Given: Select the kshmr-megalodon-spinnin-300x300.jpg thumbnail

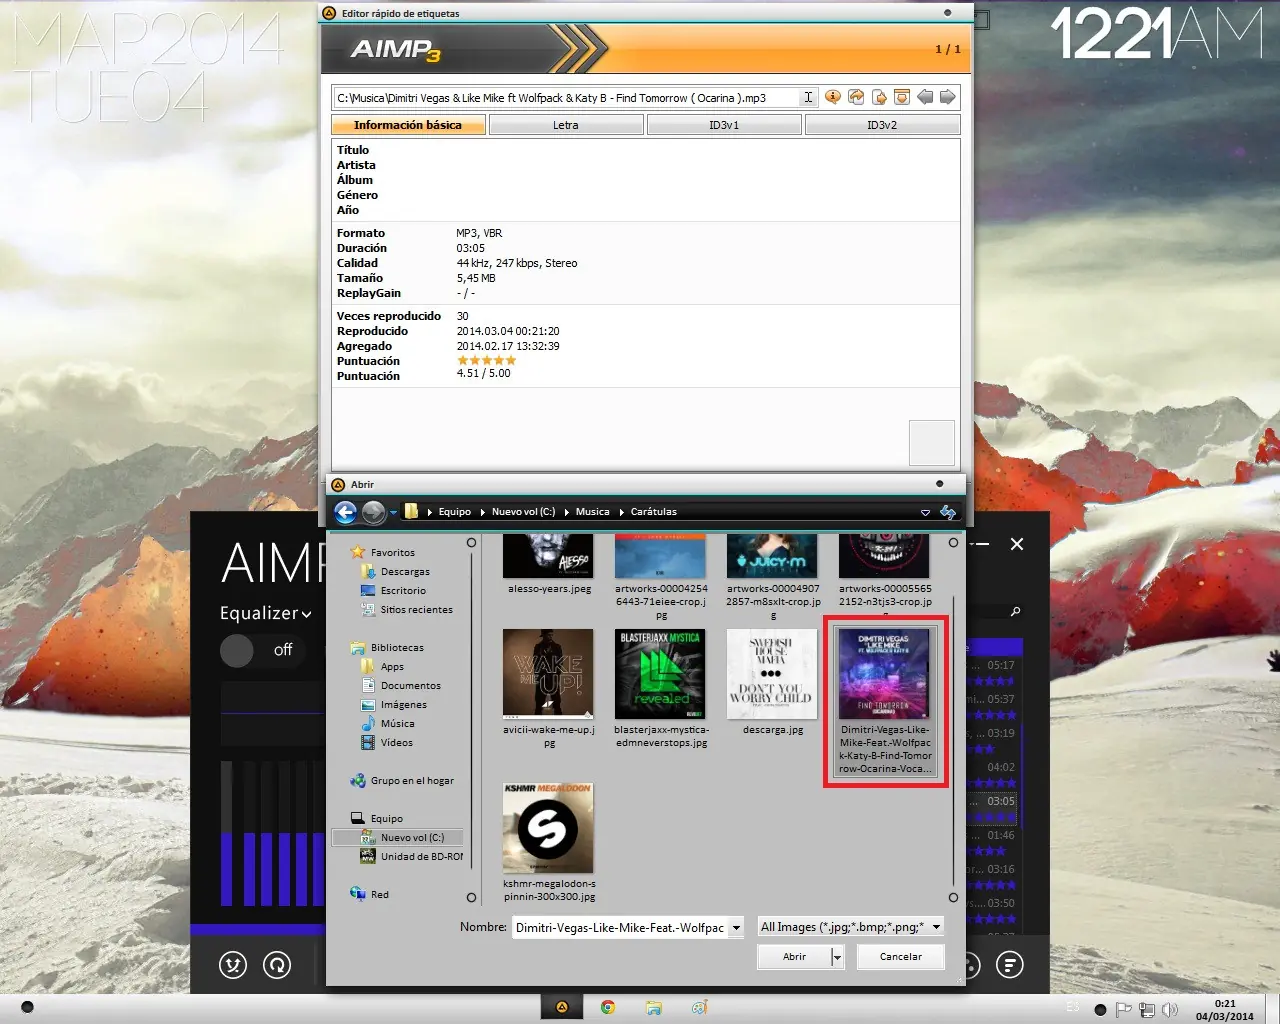Looking at the screenshot, I should (548, 828).
